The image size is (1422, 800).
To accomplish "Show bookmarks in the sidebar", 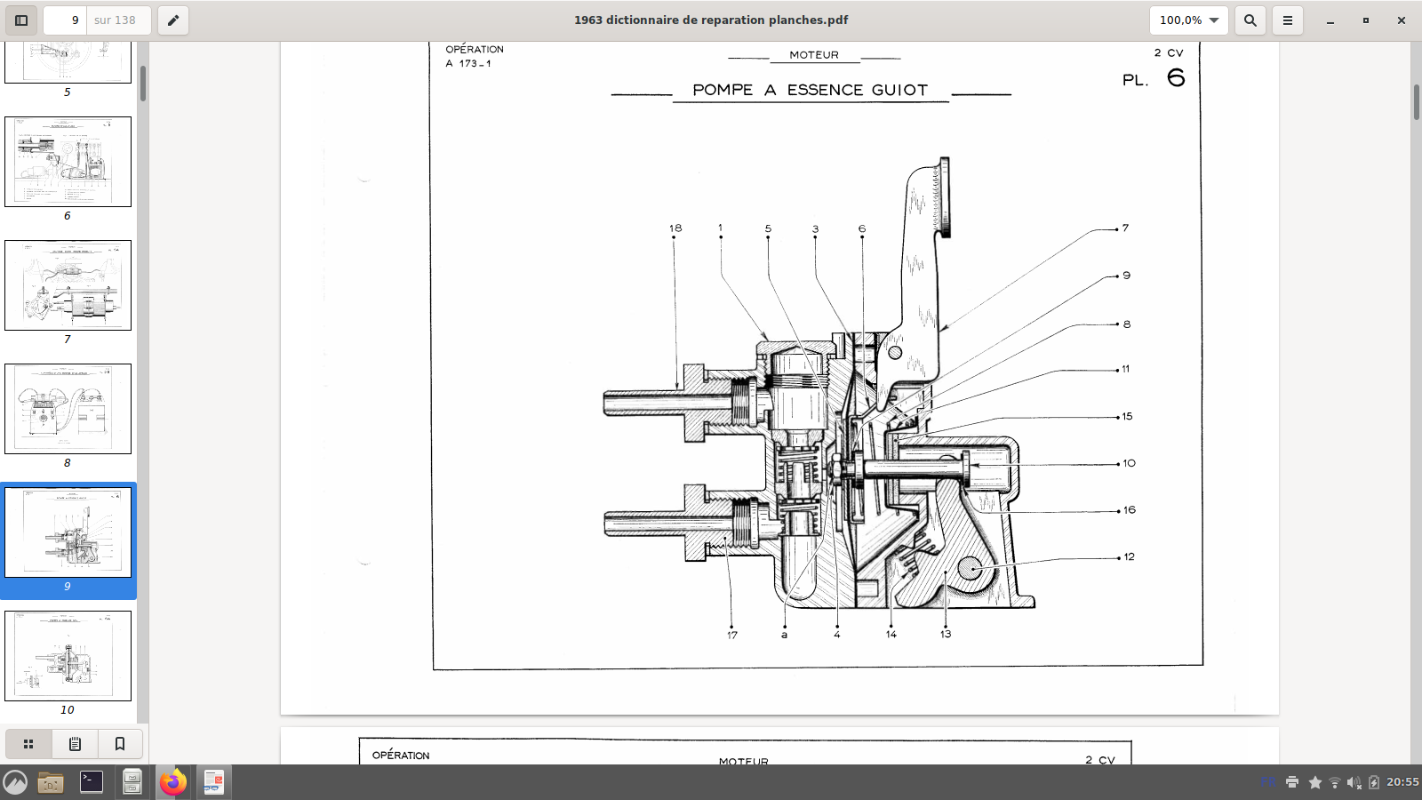I will (x=120, y=744).
